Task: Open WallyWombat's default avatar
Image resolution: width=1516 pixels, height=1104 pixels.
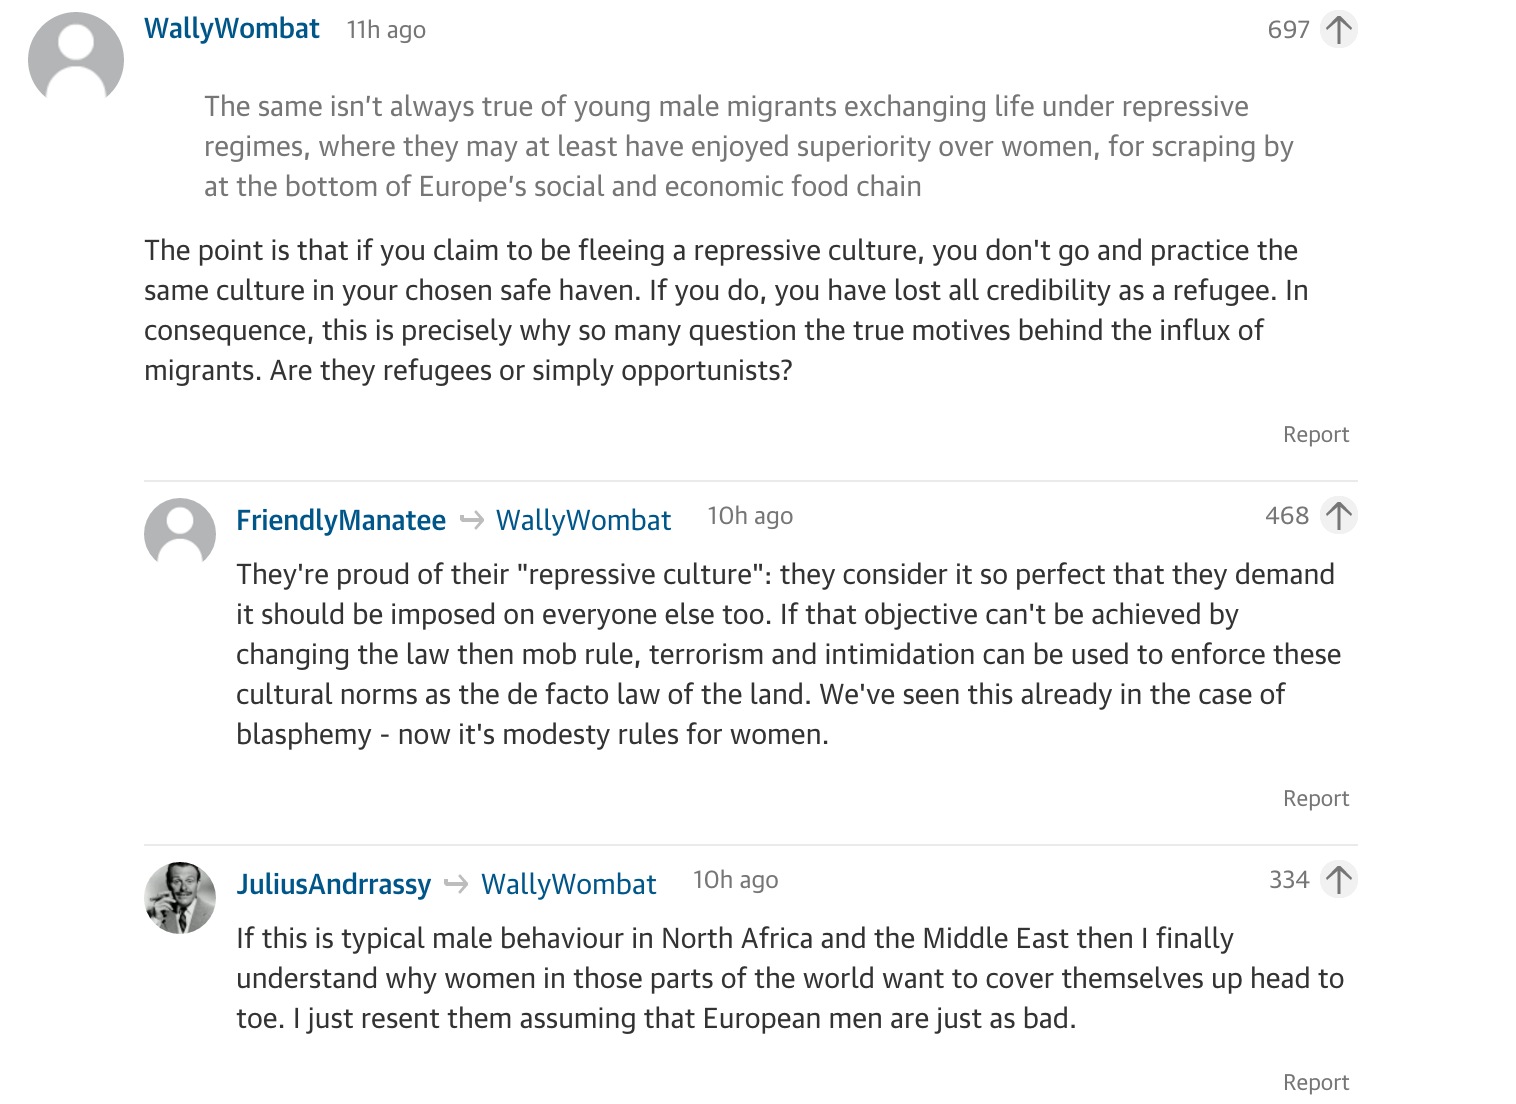Action: (x=76, y=60)
